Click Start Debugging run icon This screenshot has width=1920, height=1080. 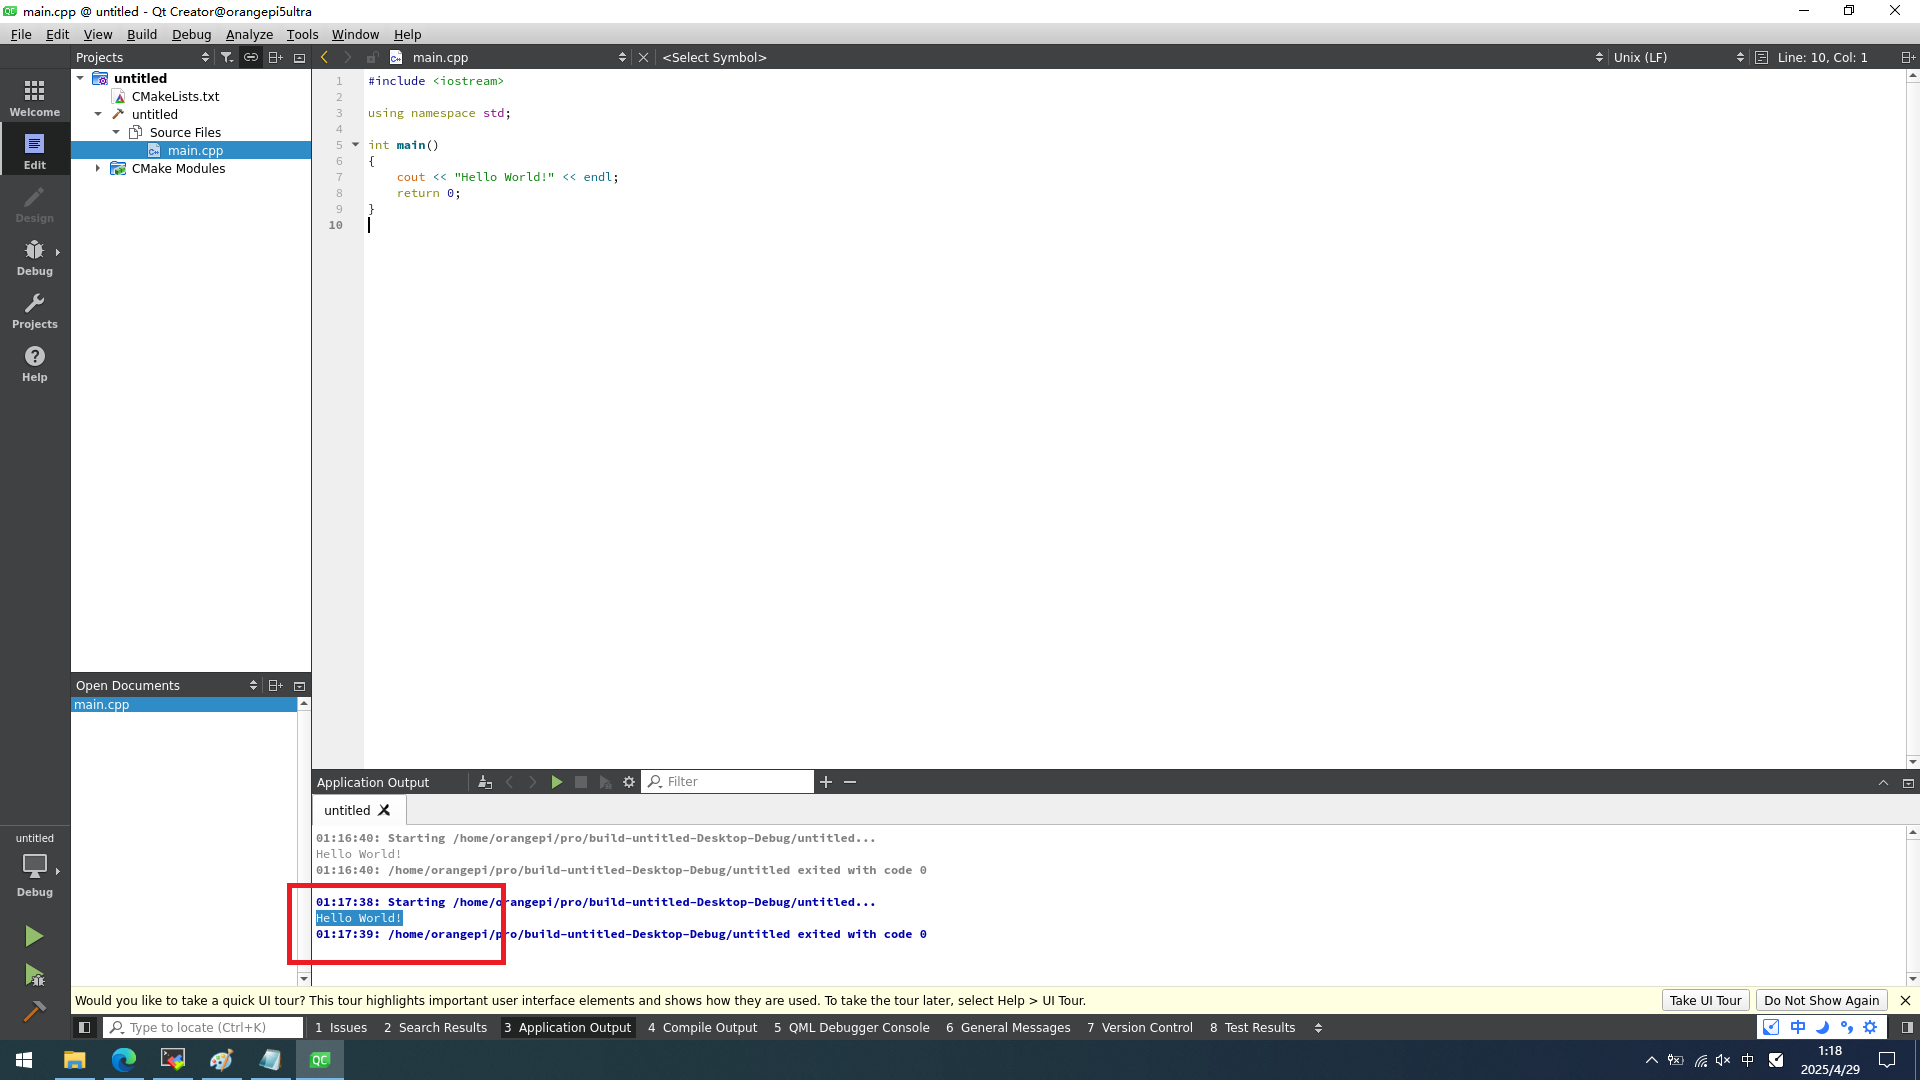point(34,975)
